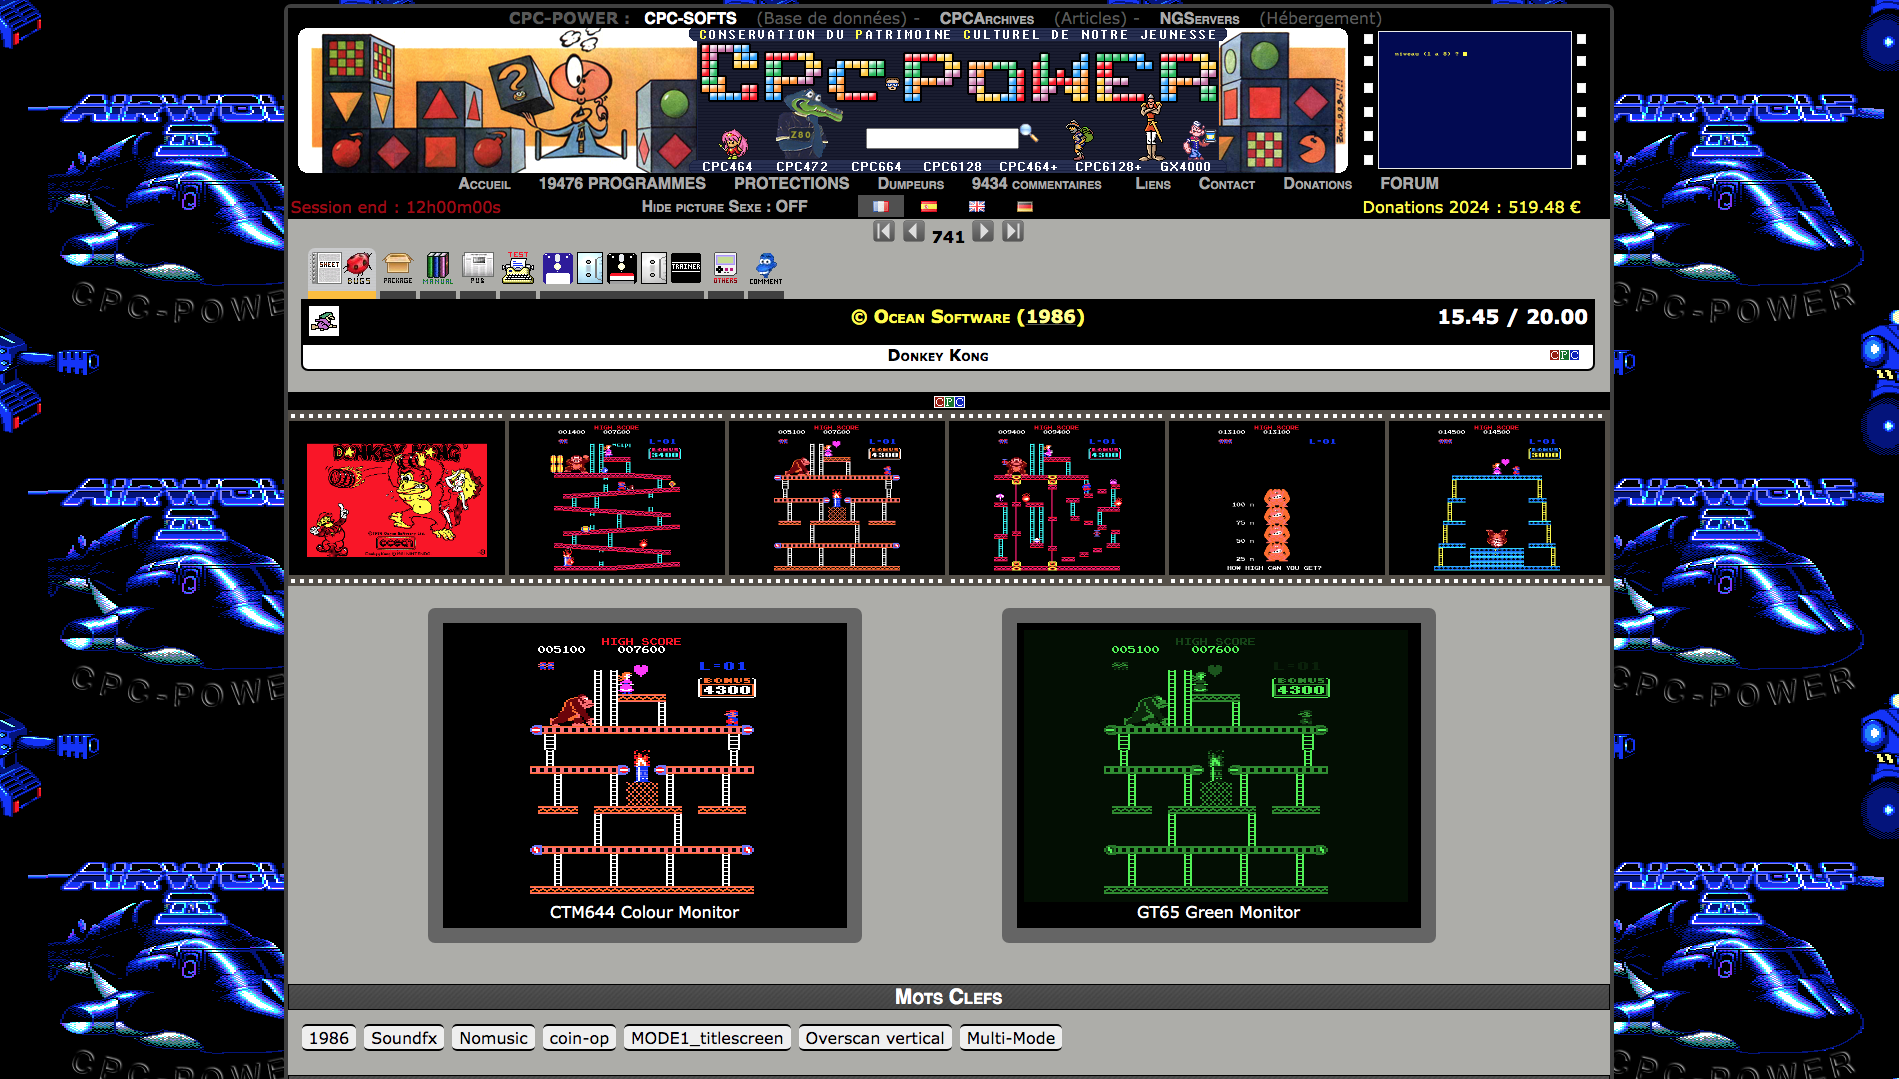This screenshot has width=1899, height=1079.
Task: Click the Overscan vertical keyword tag
Action: [875, 1038]
